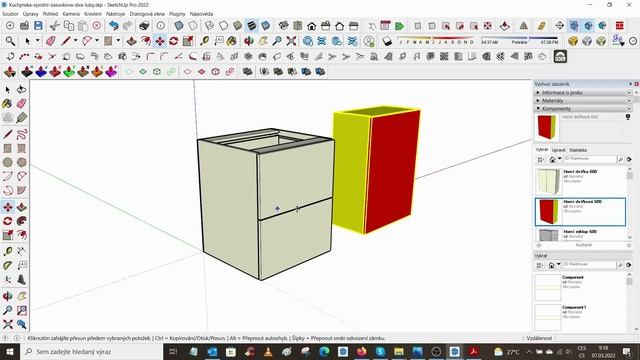This screenshot has width=640, height=360.
Task: Open the Dialogová okna menu
Action: click(147, 14)
